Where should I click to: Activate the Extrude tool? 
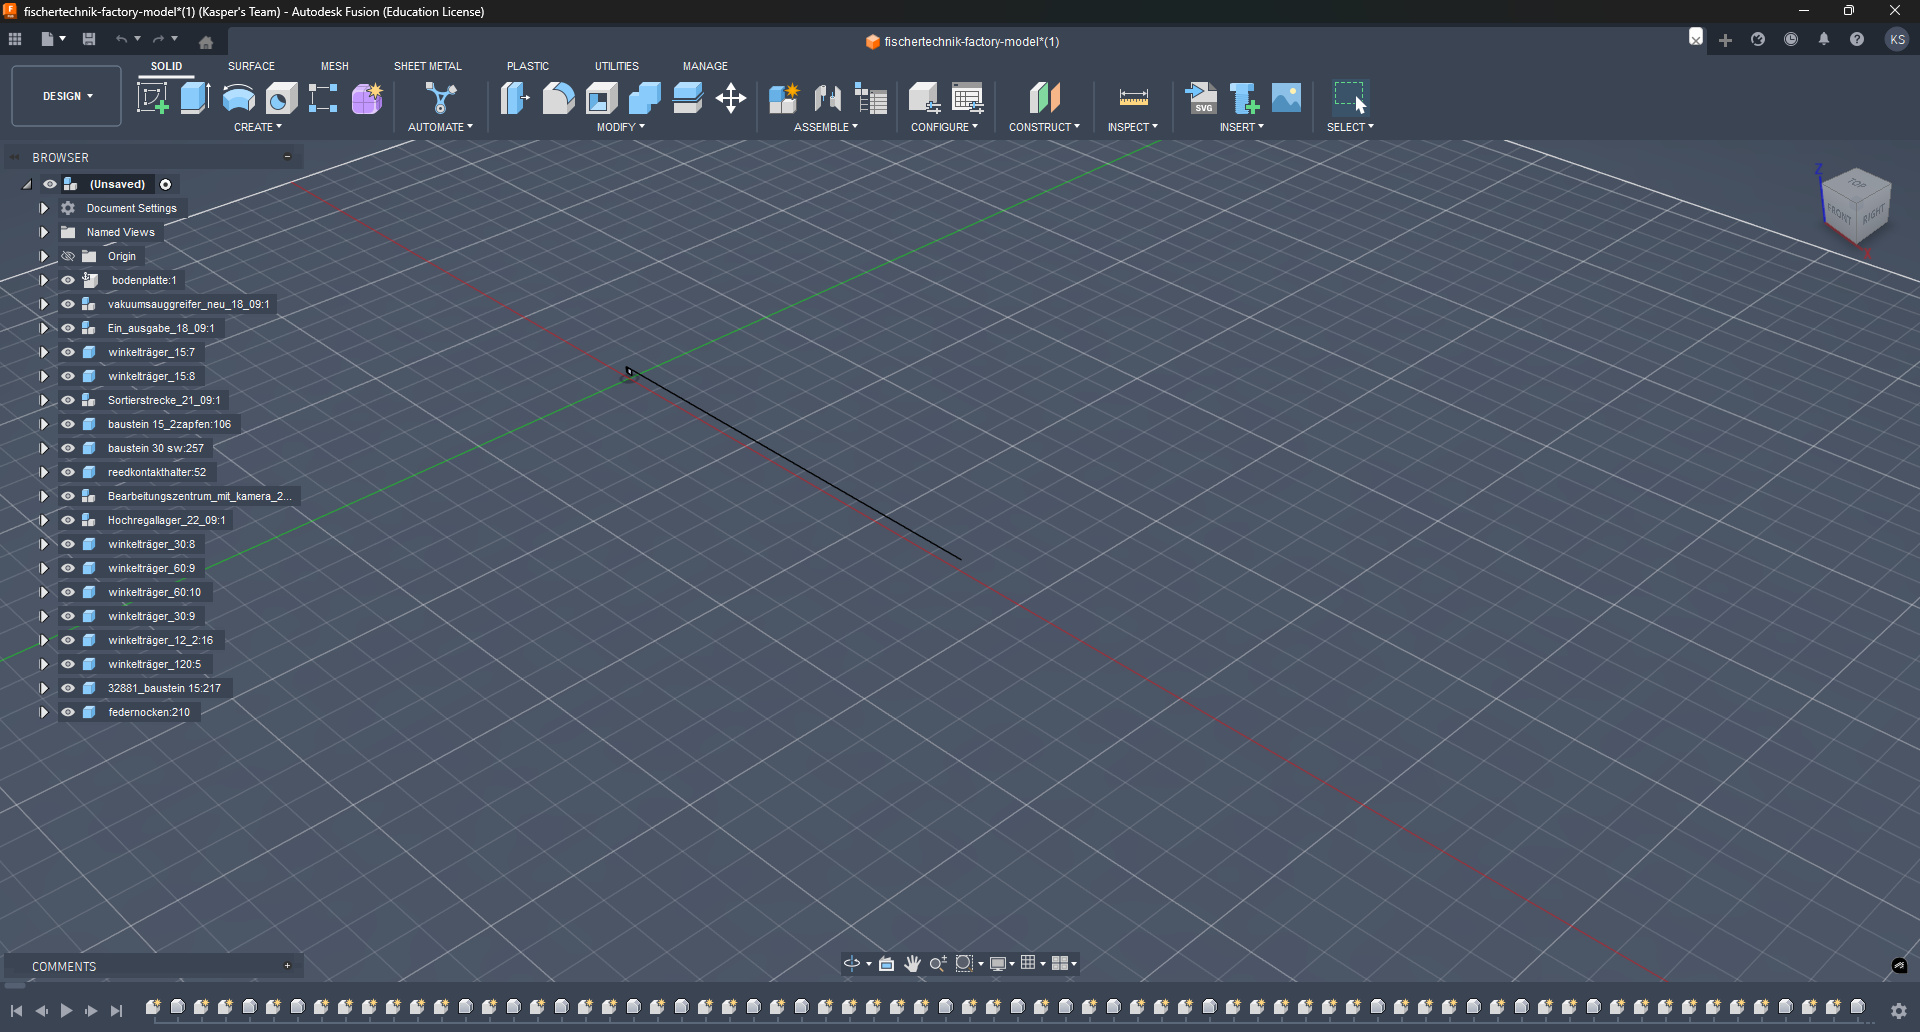click(194, 98)
